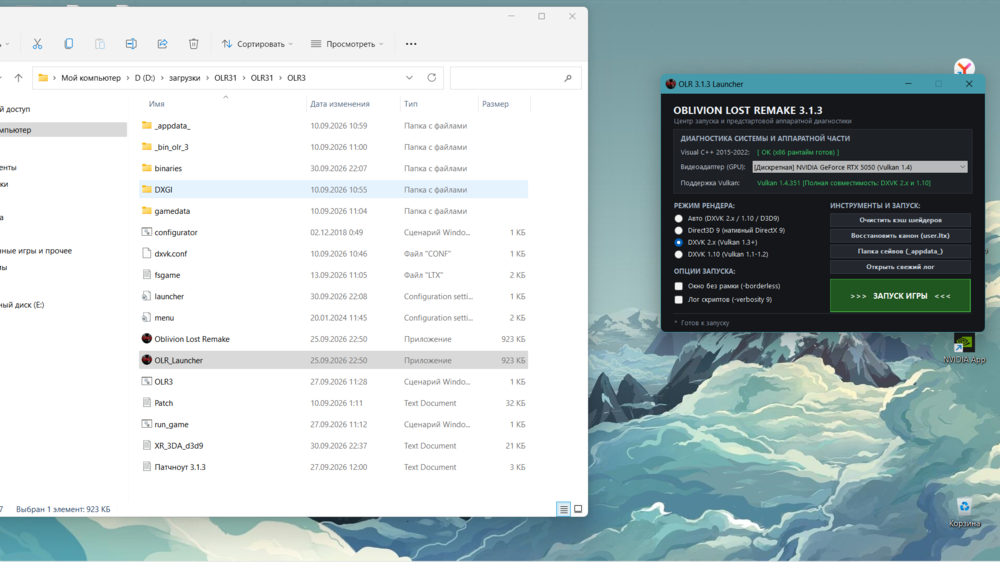Click the green ЗАПУСК ИГРЫ launch button
Image resolution: width=1000 pixels, height=562 pixels.
tap(900, 296)
